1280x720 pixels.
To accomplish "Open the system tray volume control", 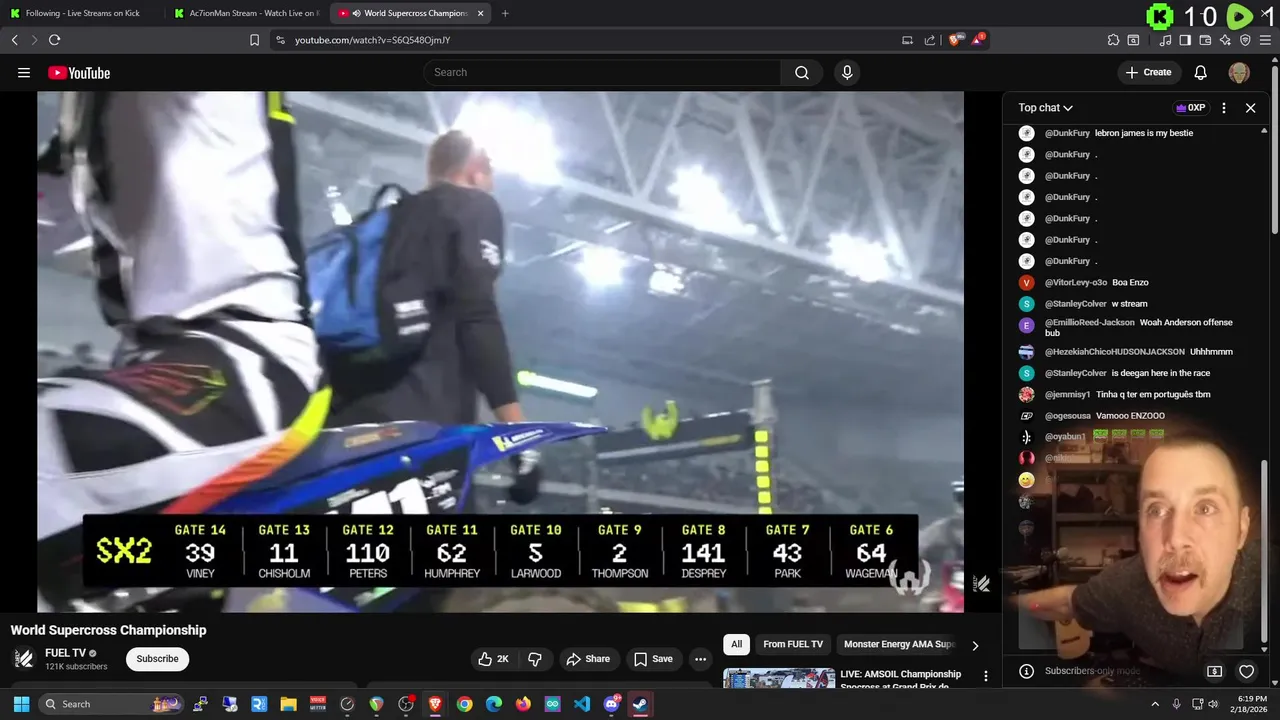I will 1214,704.
